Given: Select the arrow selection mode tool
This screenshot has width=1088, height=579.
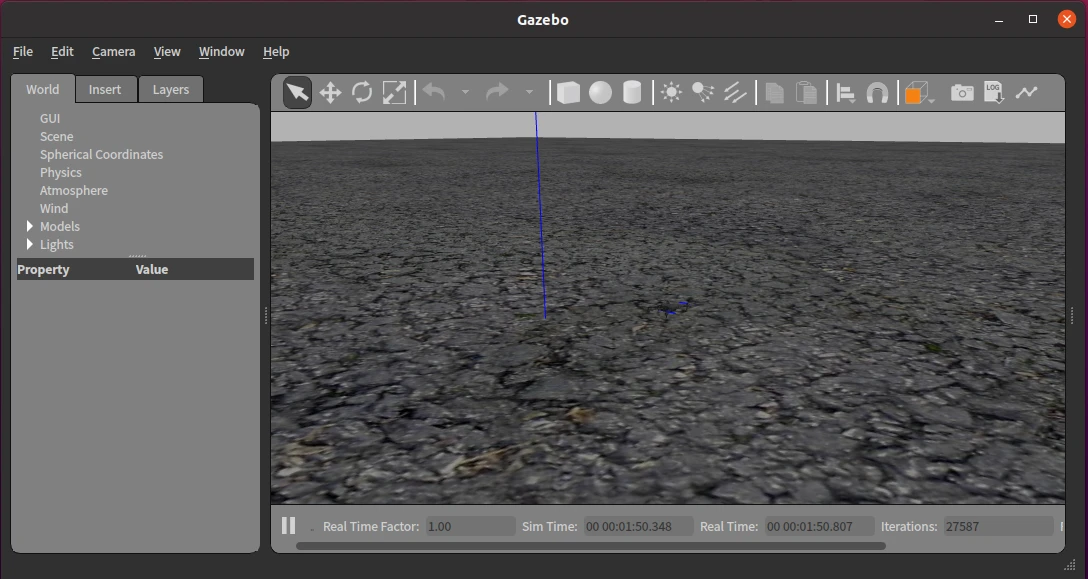Looking at the screenshot, I should click(298, 92).
